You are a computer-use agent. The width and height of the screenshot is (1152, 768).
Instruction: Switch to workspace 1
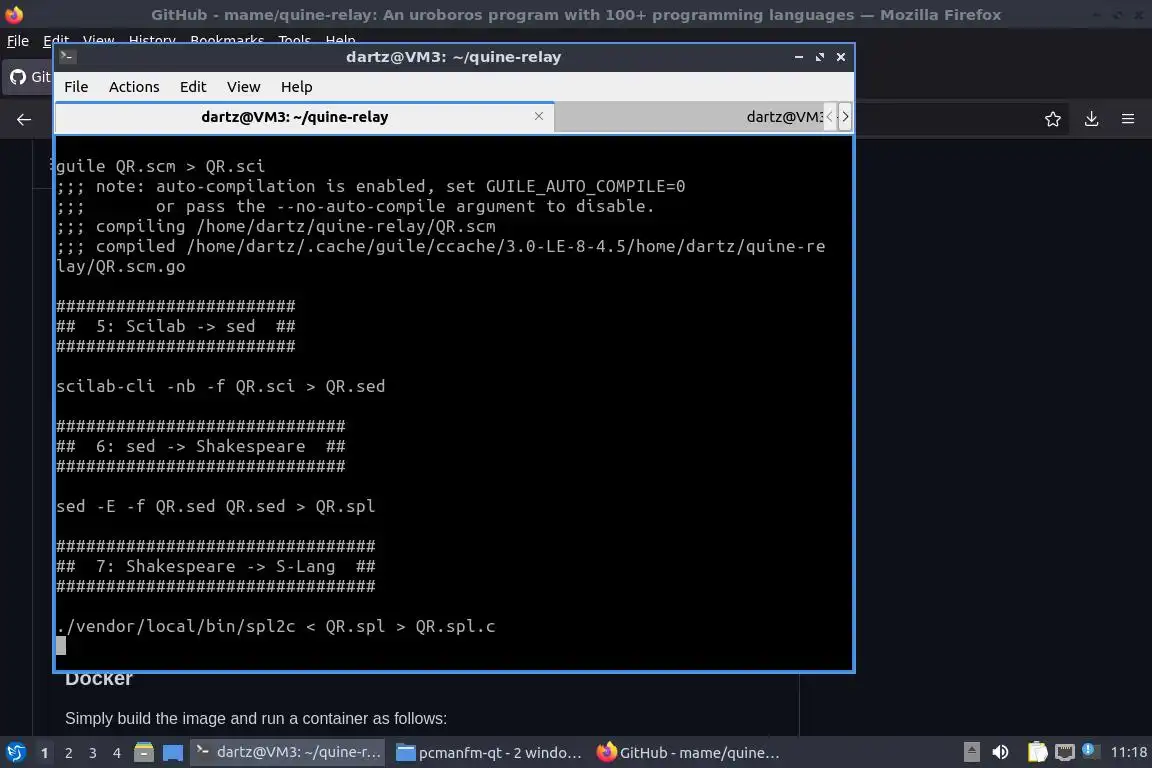[44, 753]
